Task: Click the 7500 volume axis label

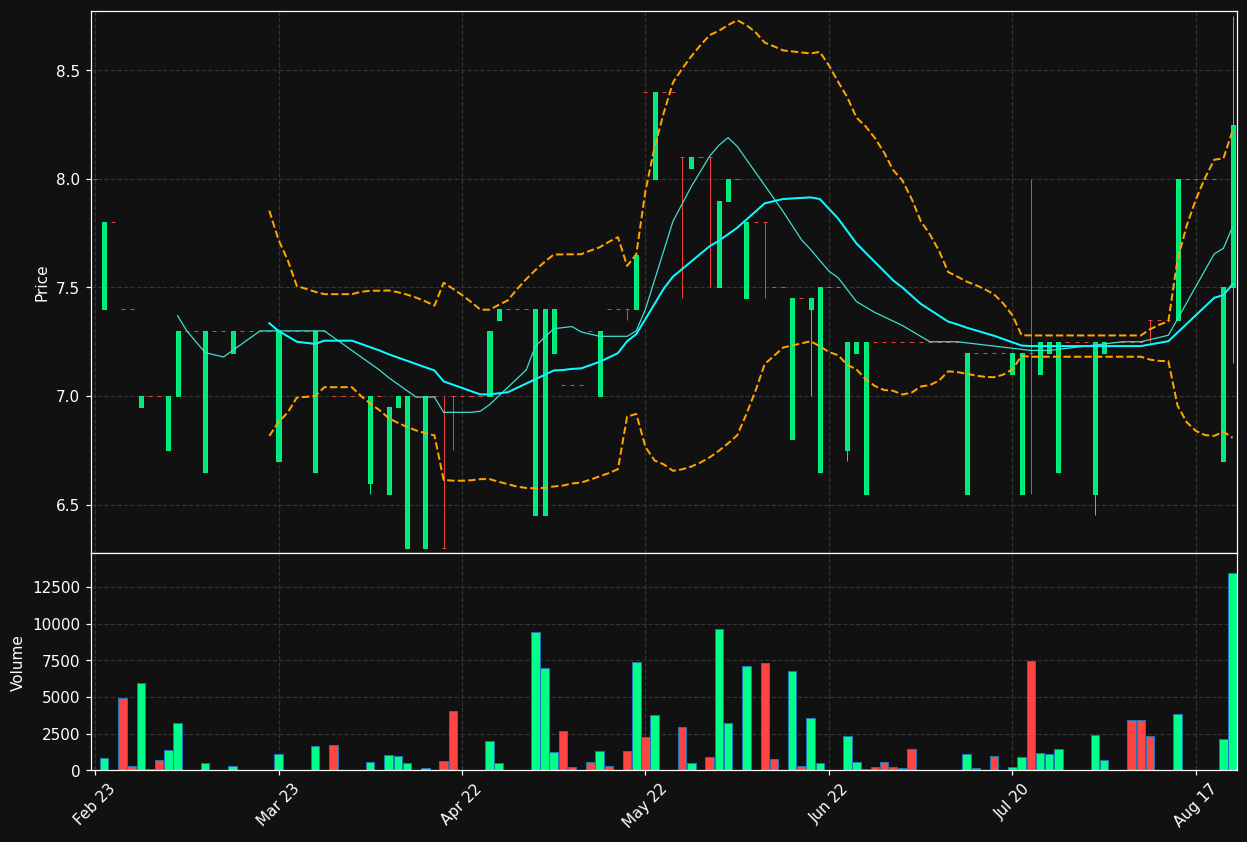Action: point(62,661)
